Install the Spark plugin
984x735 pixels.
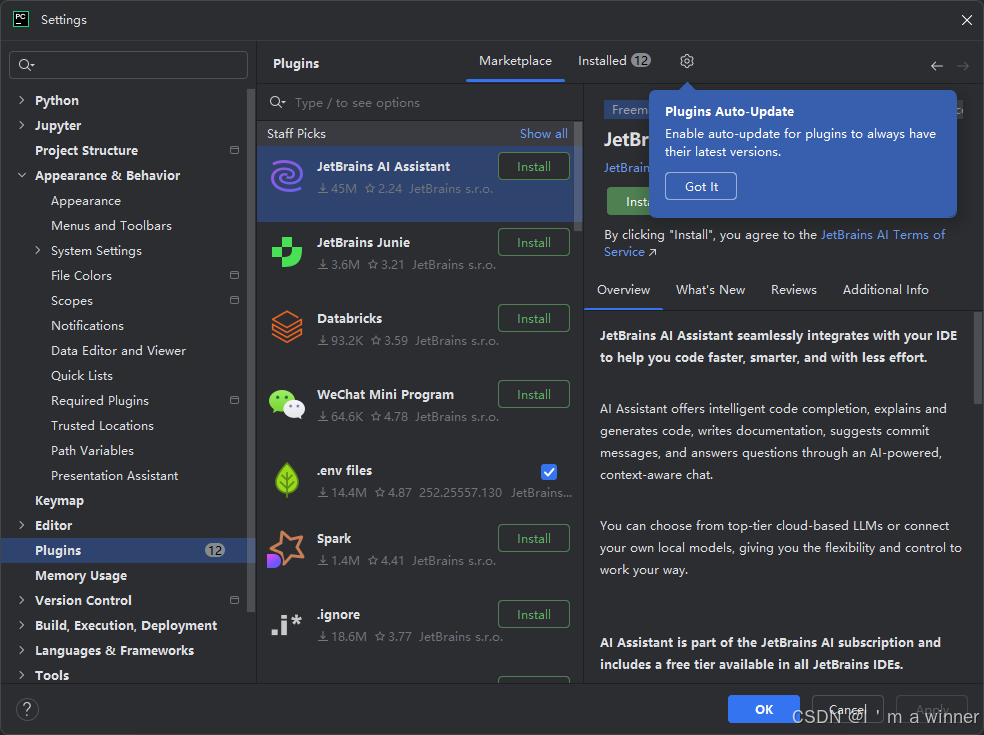coord(534,539)
